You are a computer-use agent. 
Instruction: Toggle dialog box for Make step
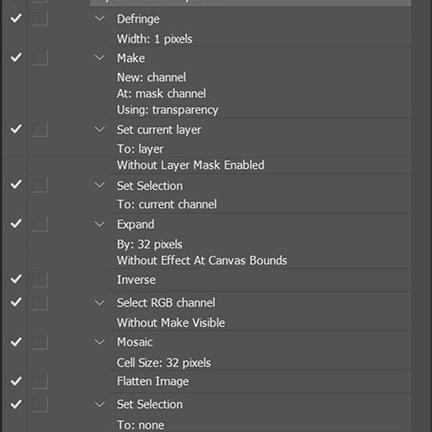(x=40, y=57)
